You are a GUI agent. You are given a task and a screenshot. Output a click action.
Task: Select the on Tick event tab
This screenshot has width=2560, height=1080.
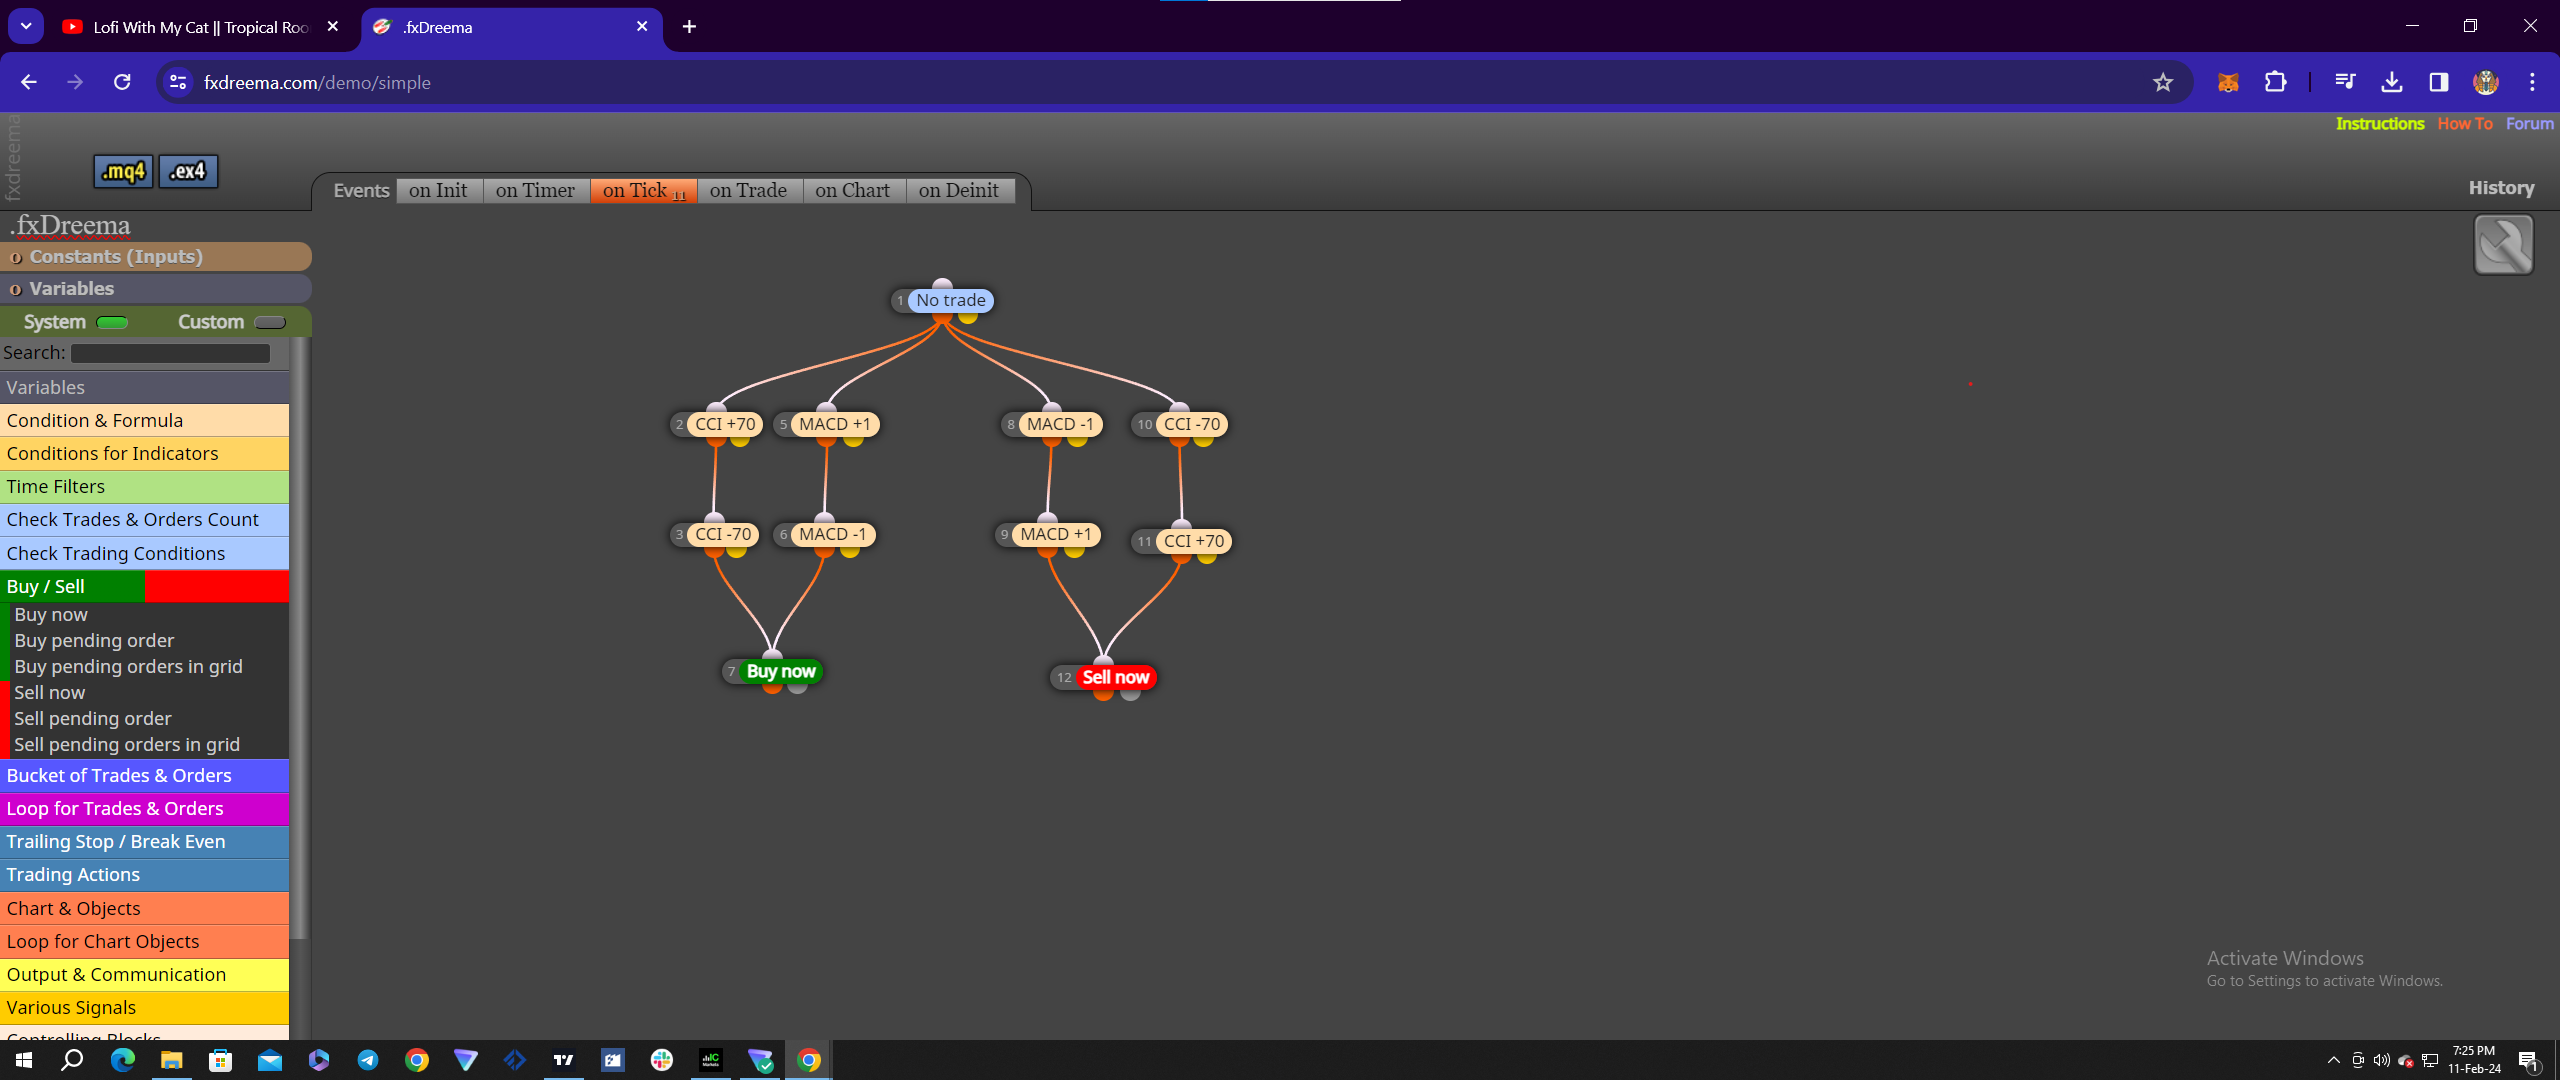click(x=643, y=191)
